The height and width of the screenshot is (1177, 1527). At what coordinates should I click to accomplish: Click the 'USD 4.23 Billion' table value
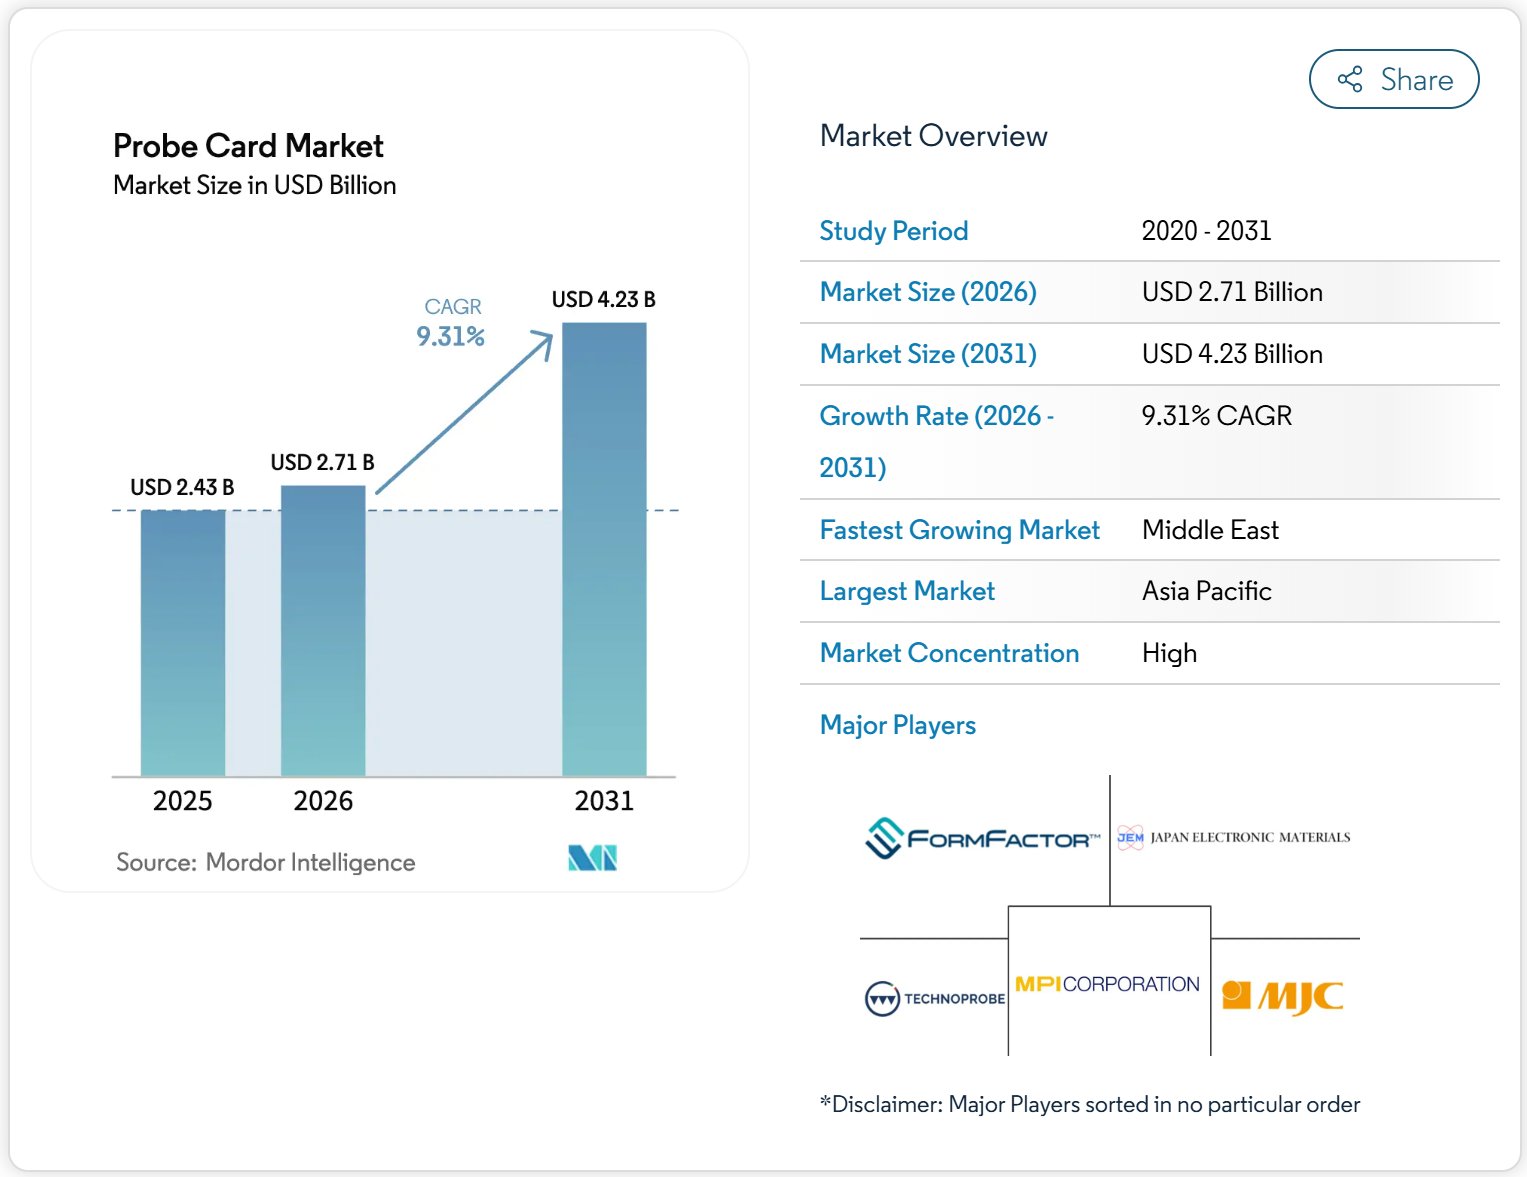click(1232, 354)
